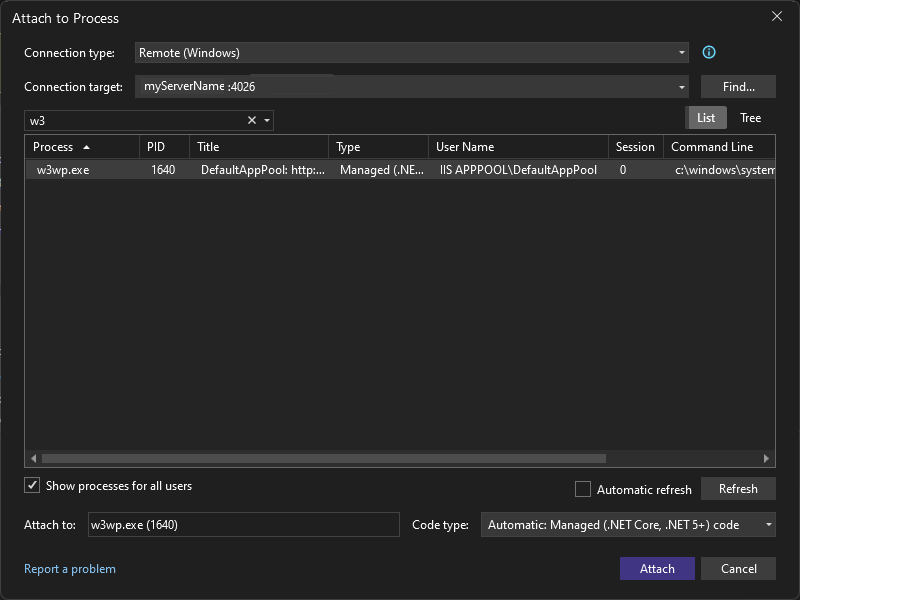This screenshot has height=600, width=912.
Task: Enable Automatic refresh
Action: 583,489
